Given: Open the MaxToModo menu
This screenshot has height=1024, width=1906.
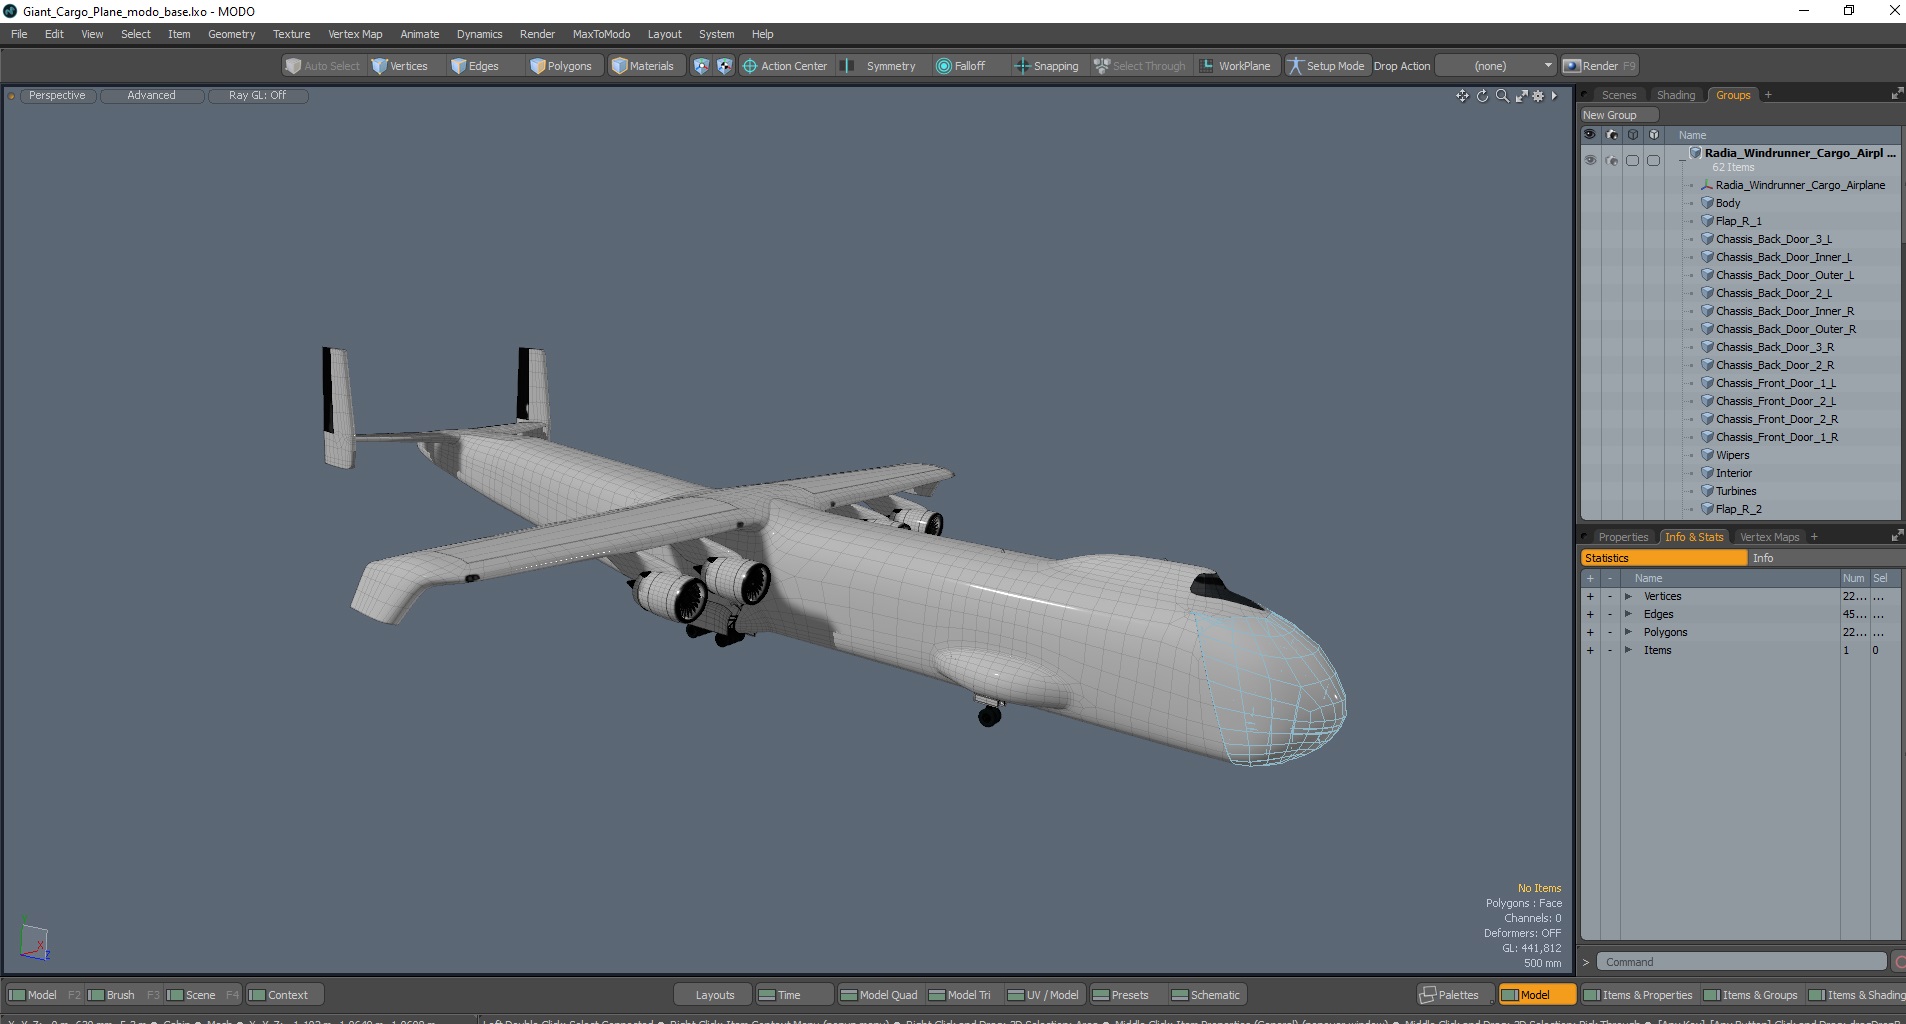Looking at the screenshot, I should coord(601,34).
